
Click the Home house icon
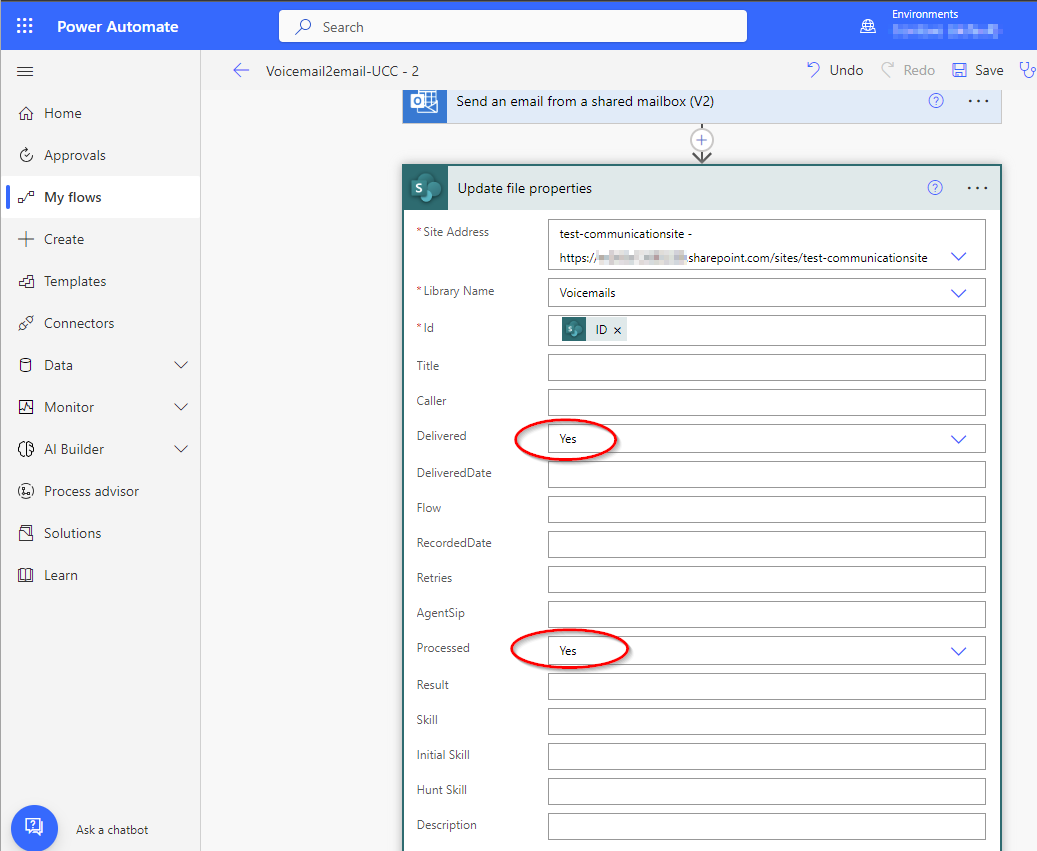tap(26, 113)
